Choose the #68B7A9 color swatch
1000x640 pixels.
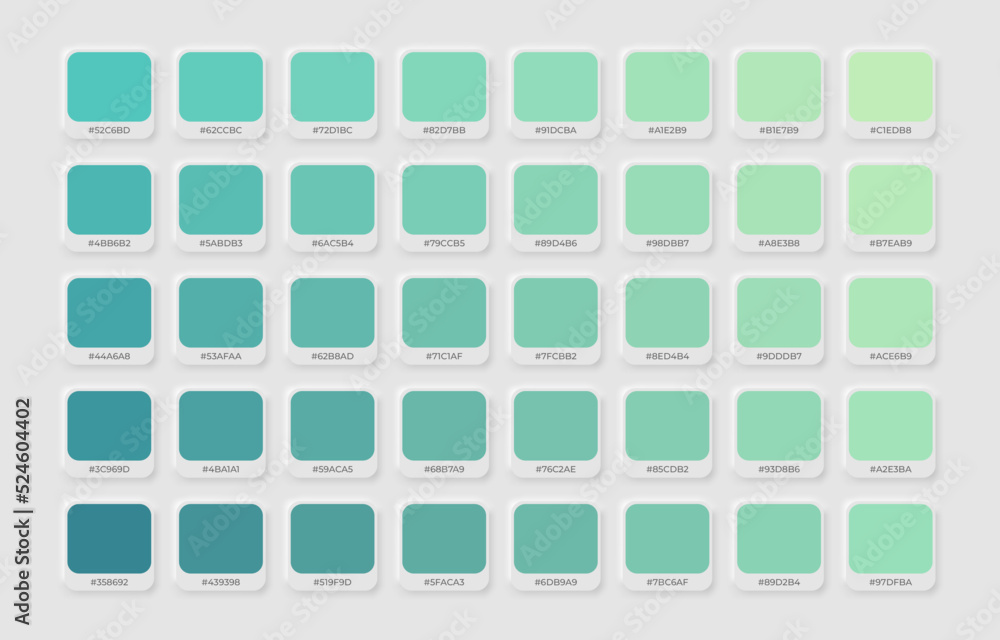(444, 425)
